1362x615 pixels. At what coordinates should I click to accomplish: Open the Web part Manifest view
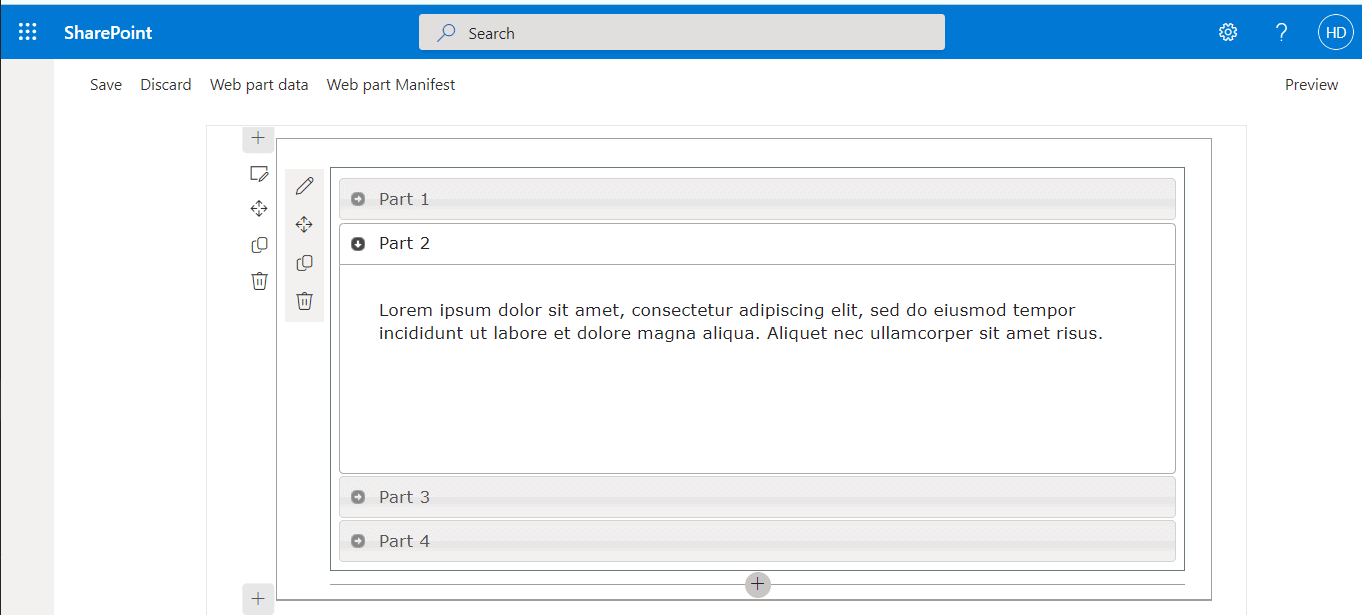390,84
